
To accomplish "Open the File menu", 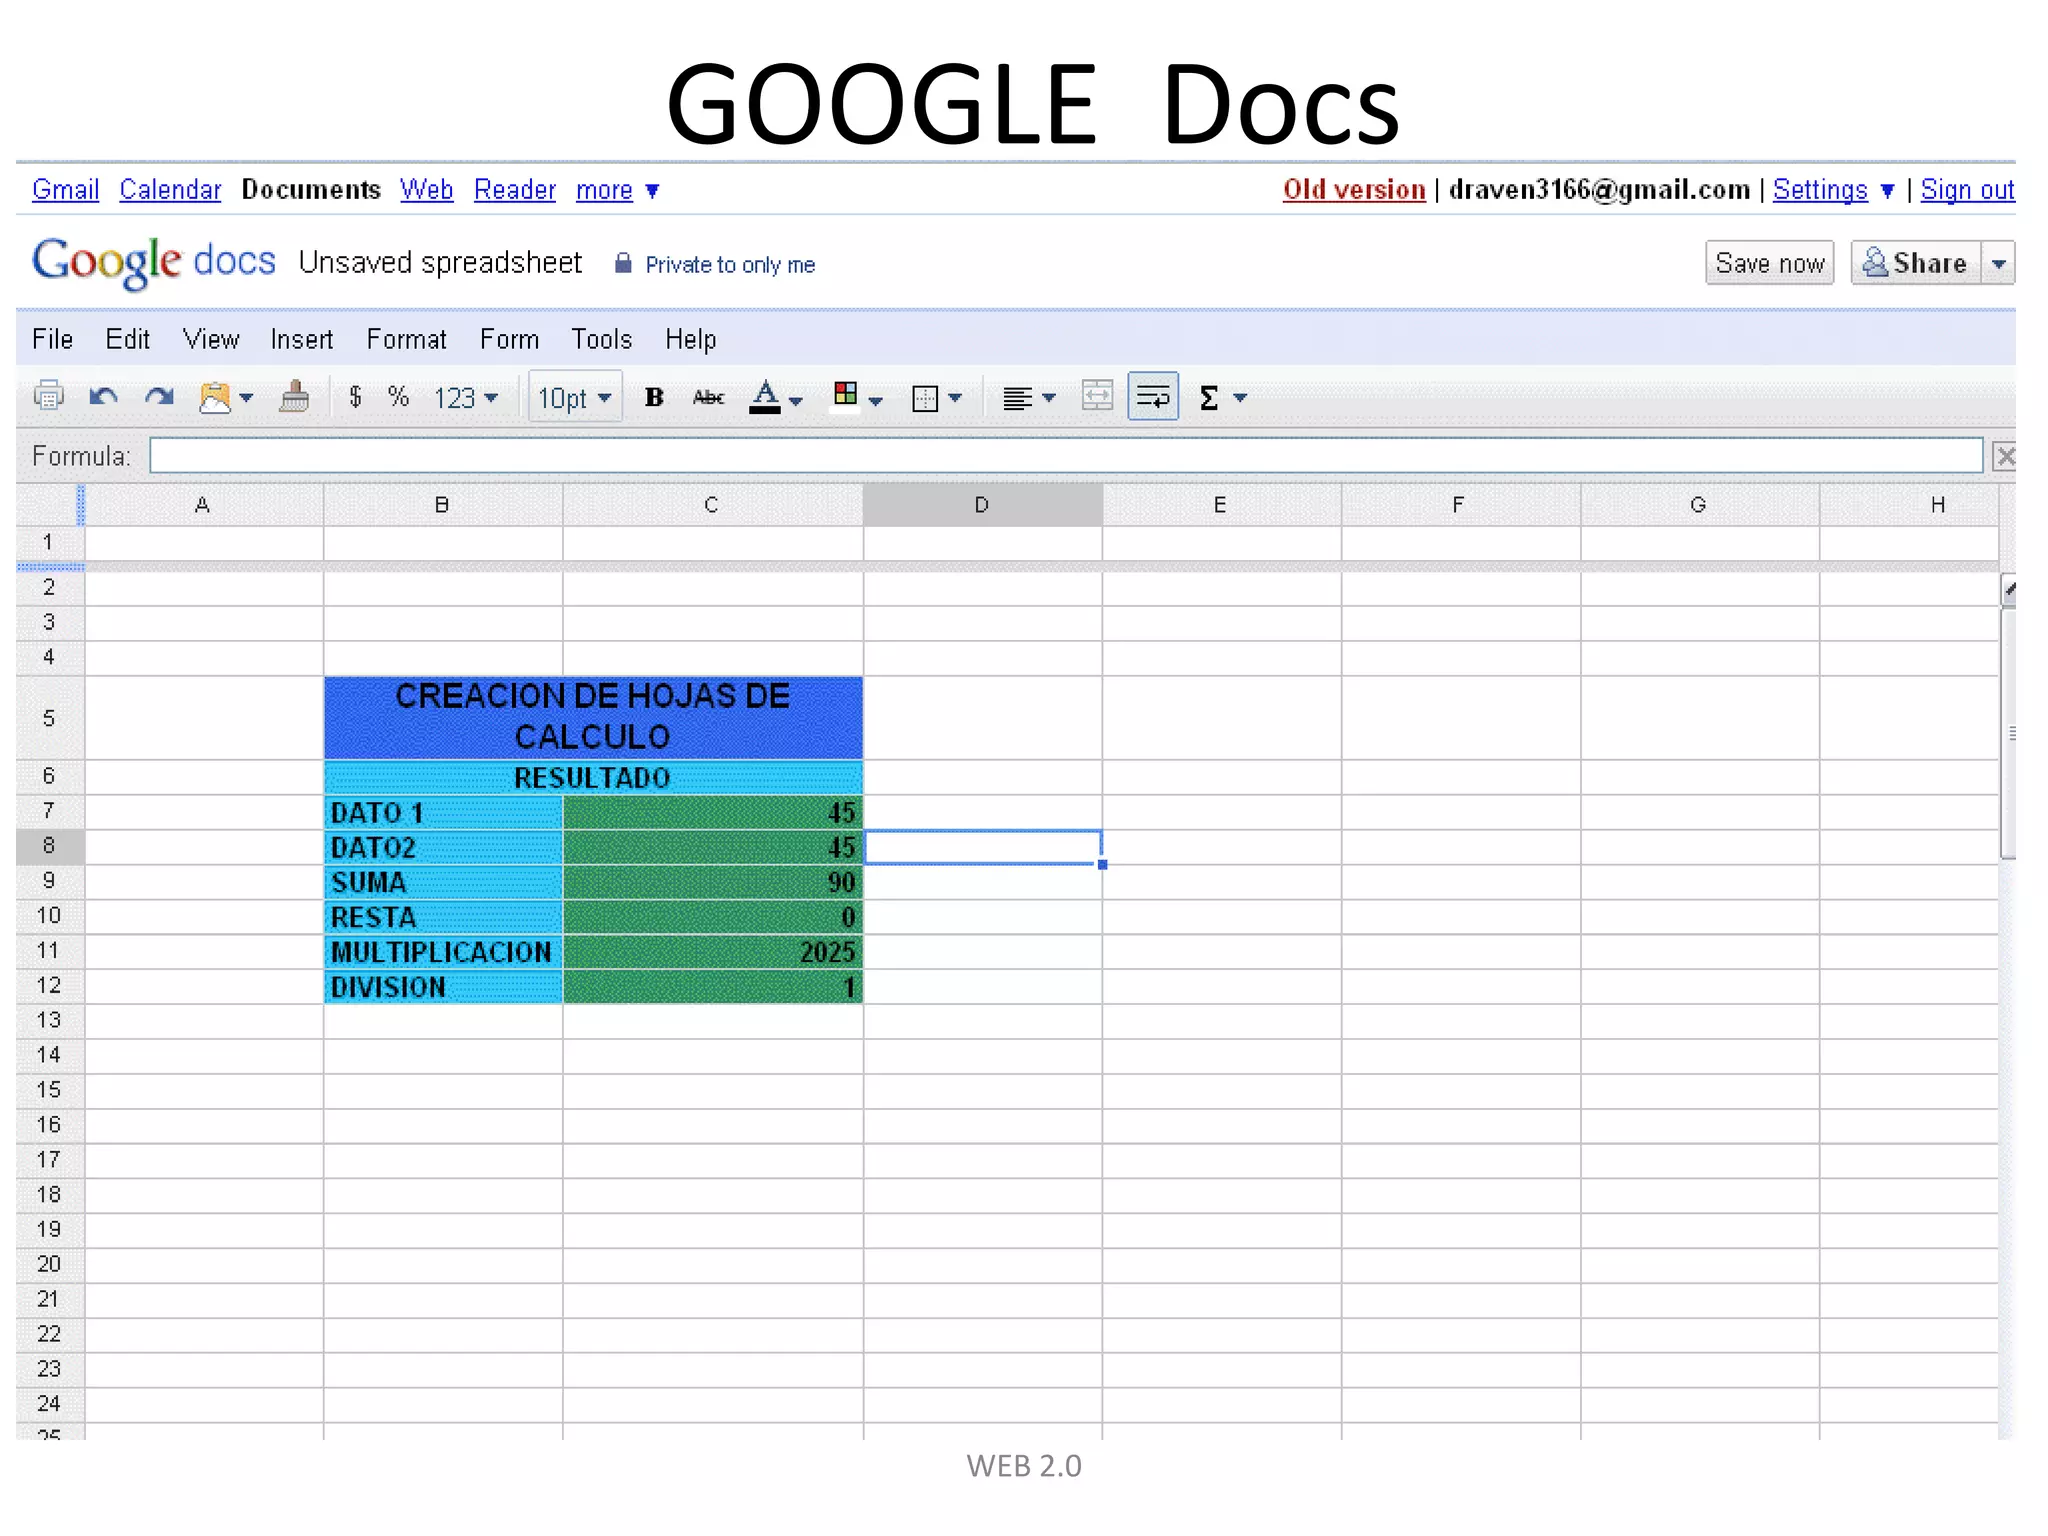I will (x=52, y=339).
